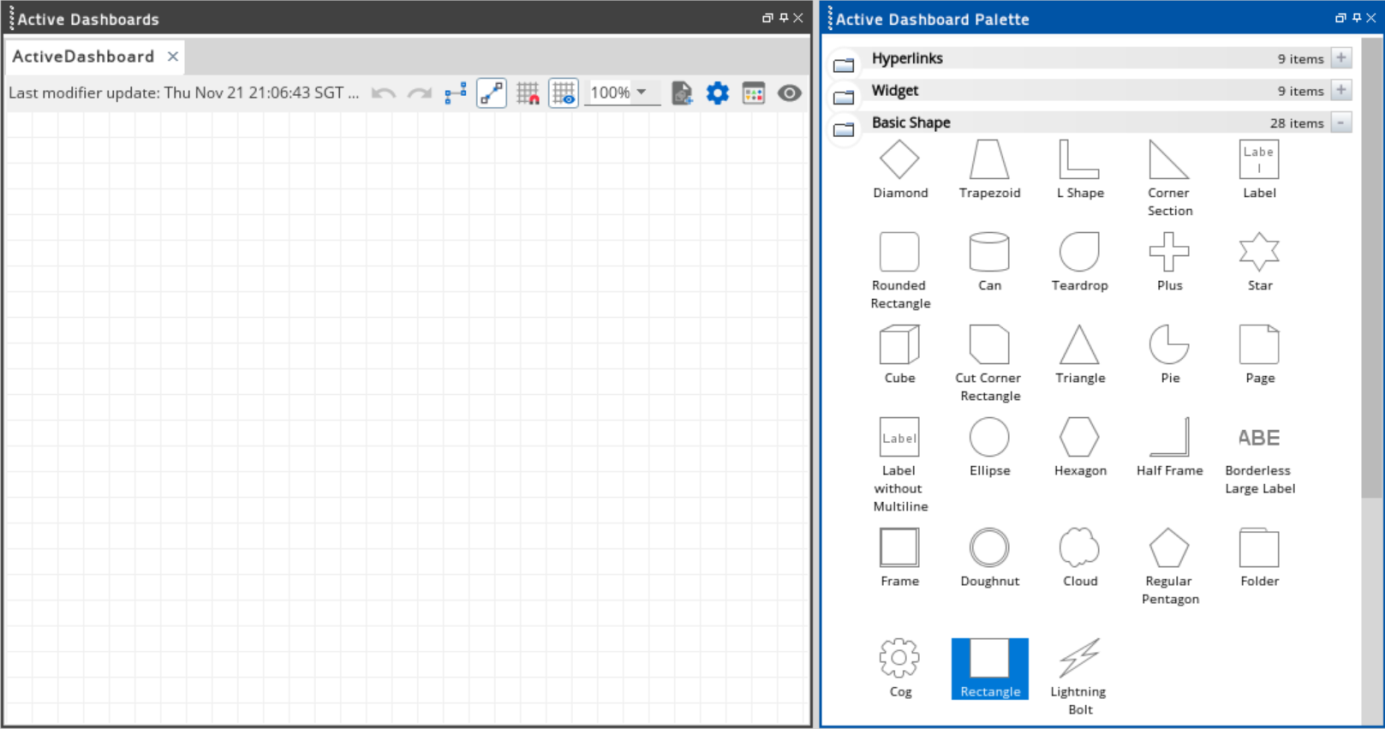The width and height of the screenshot is (1385, 729).
Task: Click the connector layout tree icon
Action: click(x=456, y=94)
